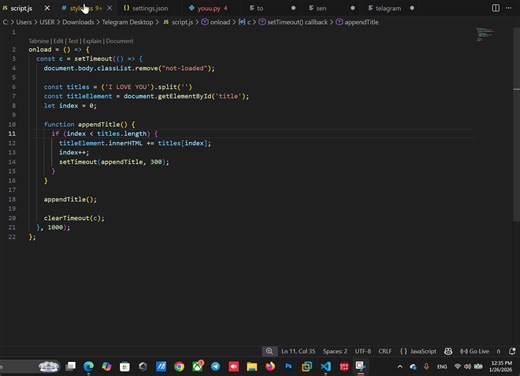Screen dimensions: 520x376
Task: Switch to the VS Code taskbar icon
Action: click(x=326, y=367)
